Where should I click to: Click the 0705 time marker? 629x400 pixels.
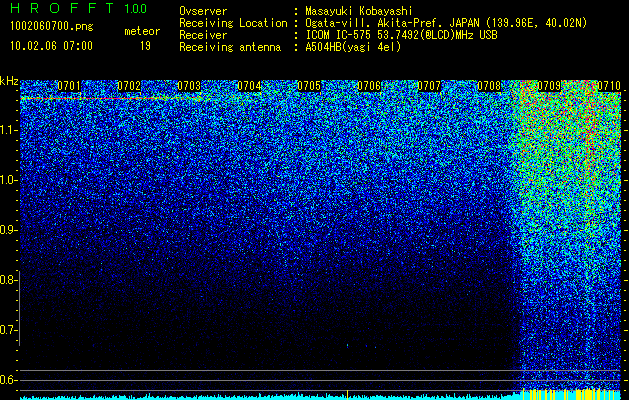click(309, 86)
